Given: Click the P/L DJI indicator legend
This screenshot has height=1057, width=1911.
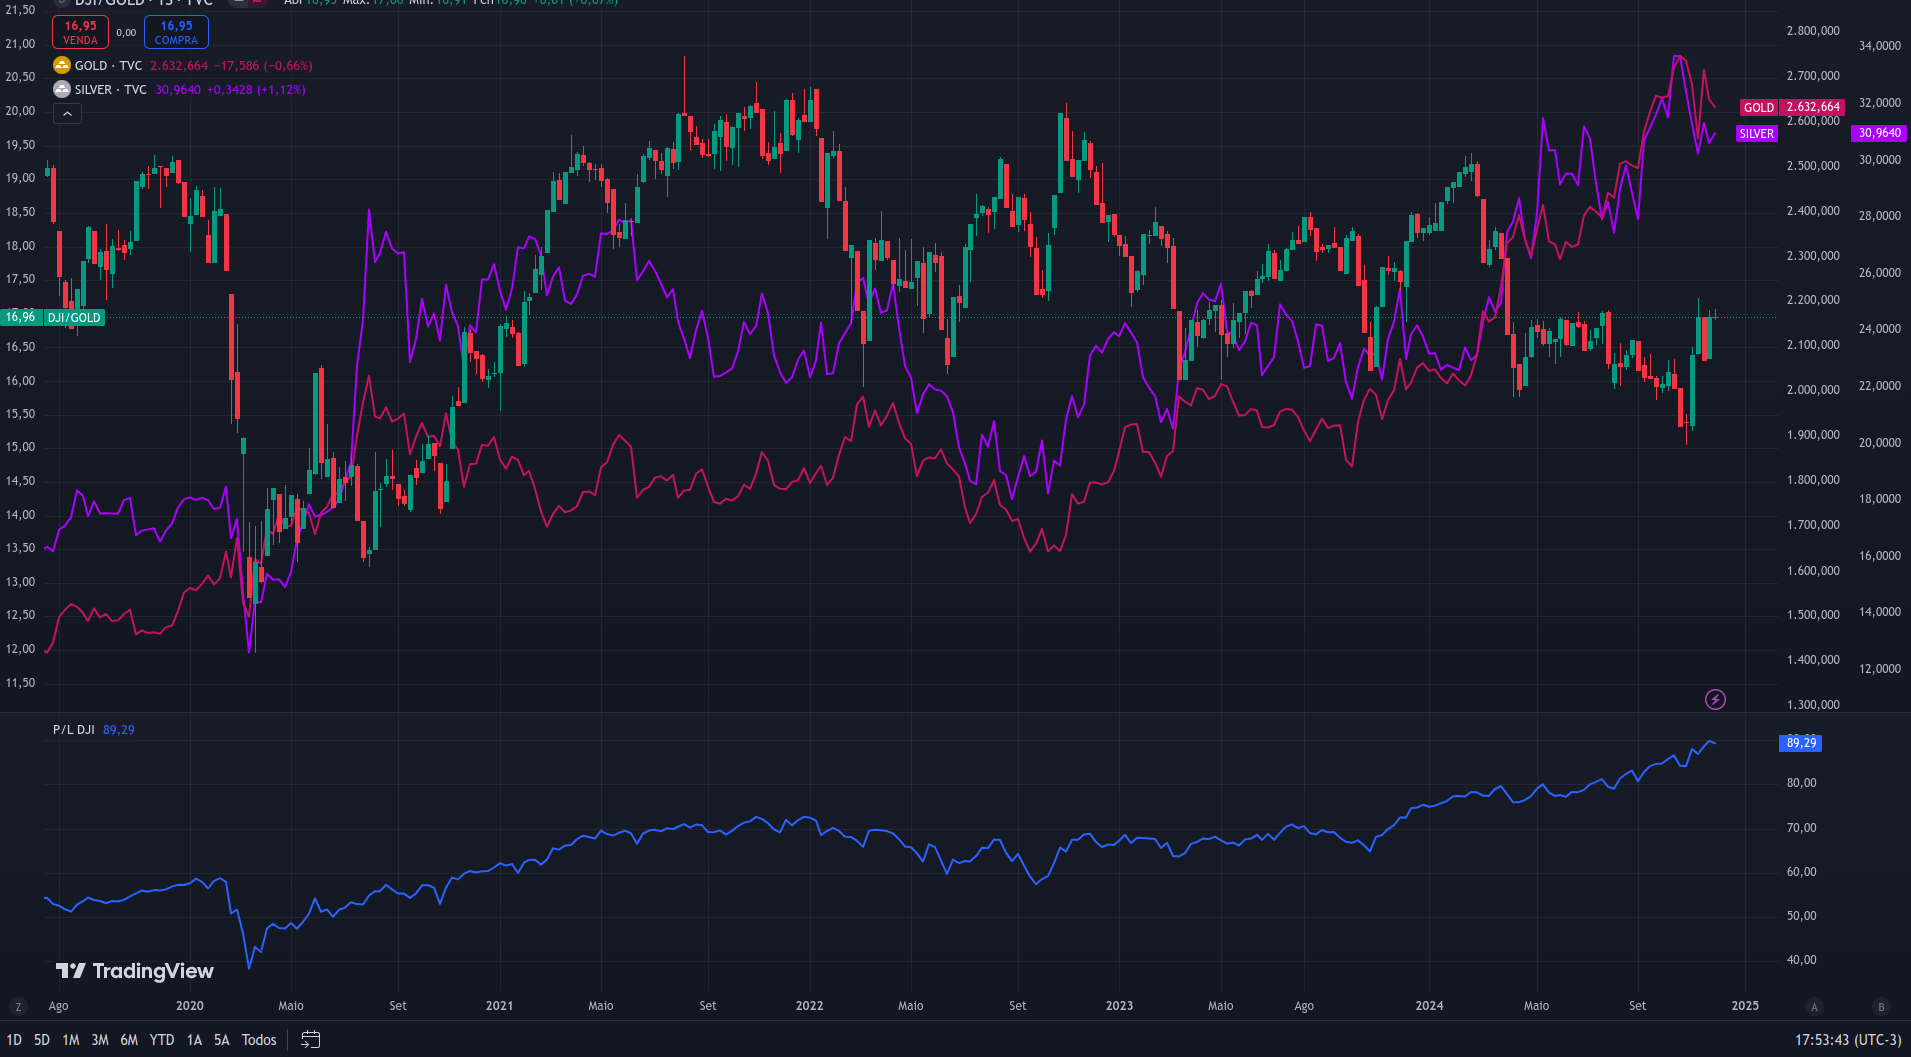Looking at the screenshot, I should pyautogui.click(x=74, y=730).
